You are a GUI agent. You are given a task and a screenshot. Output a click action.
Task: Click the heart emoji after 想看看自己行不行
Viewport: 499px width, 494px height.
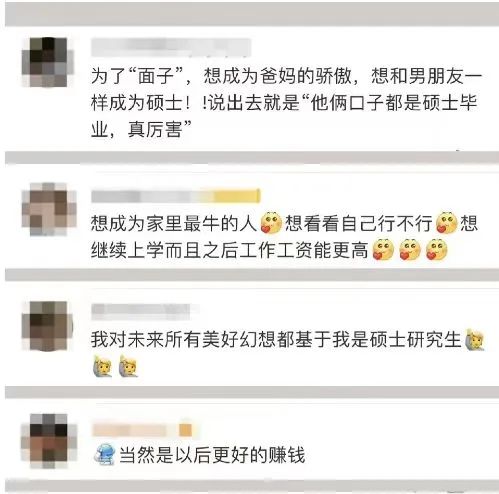446,223
